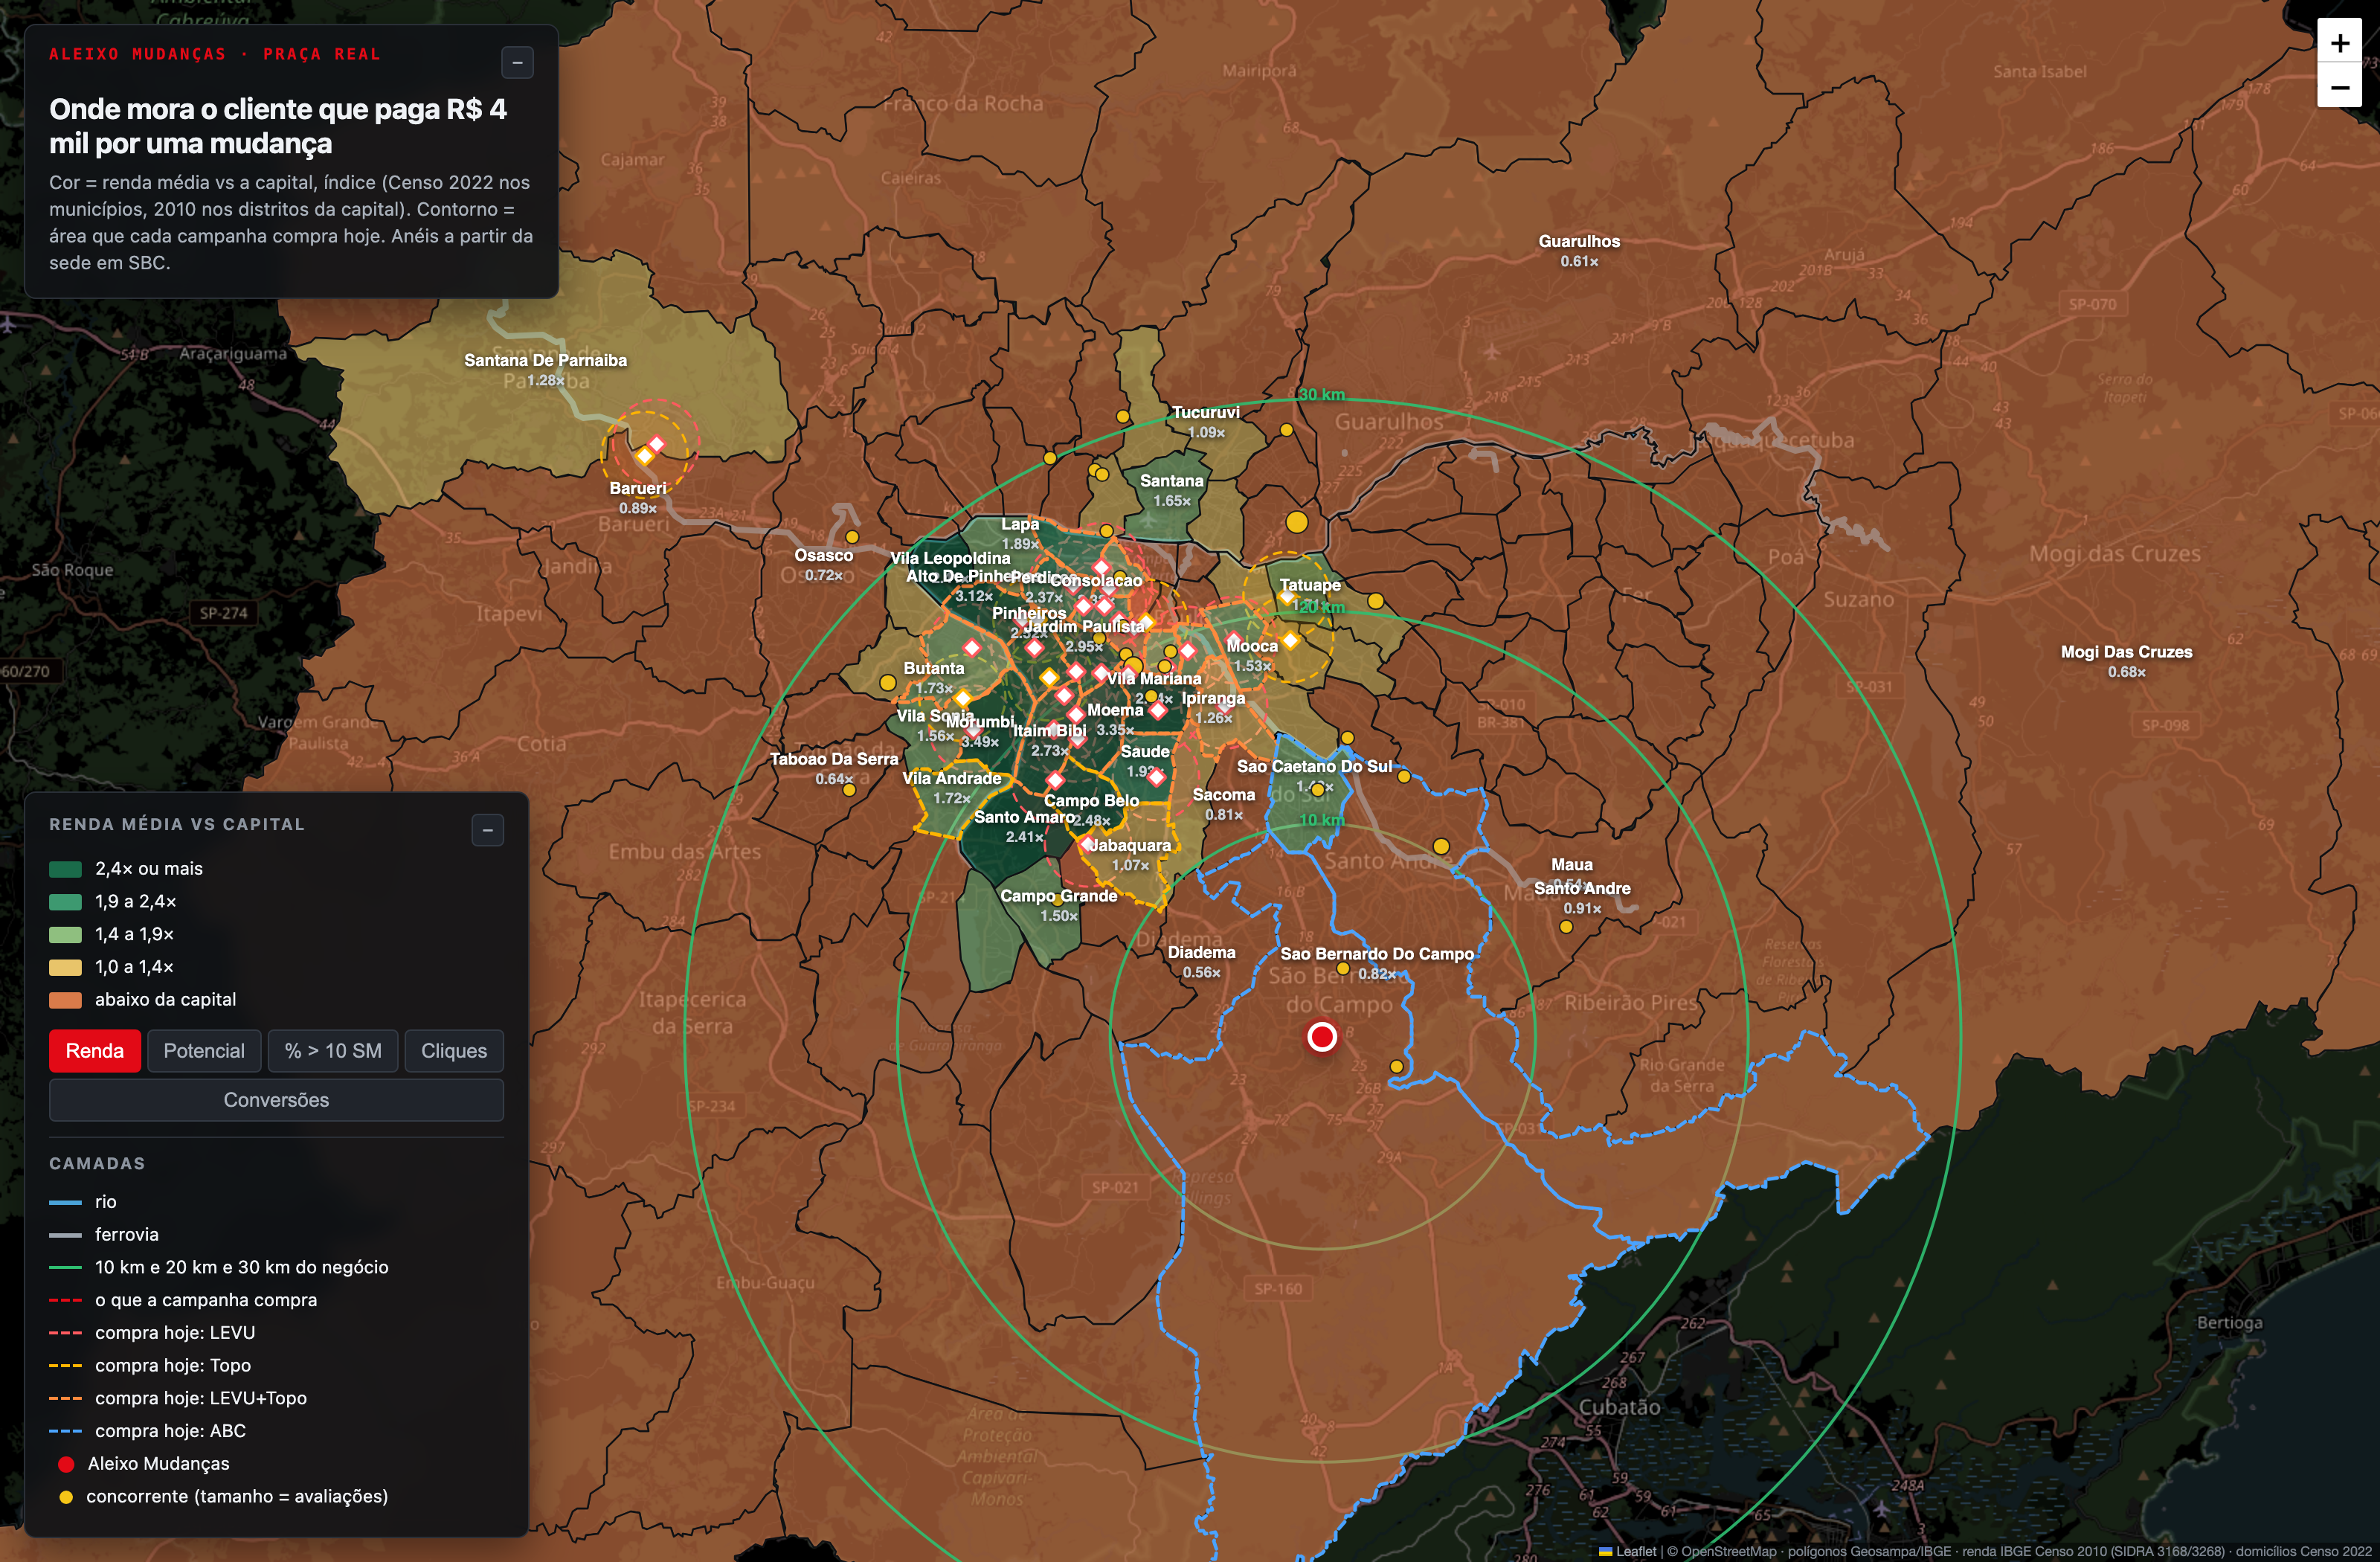The image size is (2380, 1562).
Task: Click the Lapa 1.89× label
Action: [x=1020, y=533]
